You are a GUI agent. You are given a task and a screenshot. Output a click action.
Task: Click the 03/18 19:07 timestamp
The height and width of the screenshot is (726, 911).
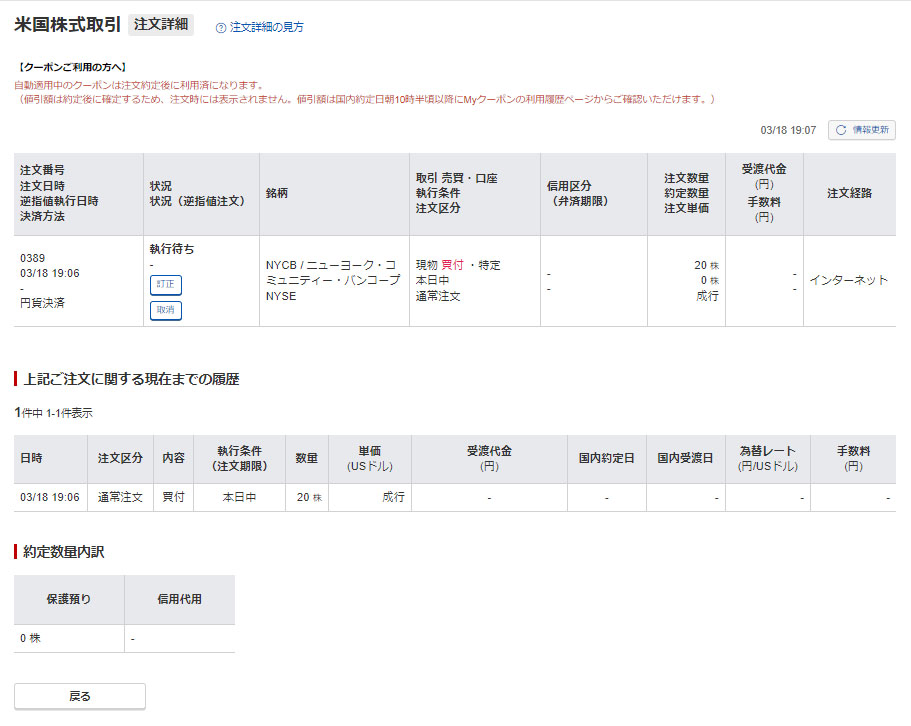coord(788,131)
